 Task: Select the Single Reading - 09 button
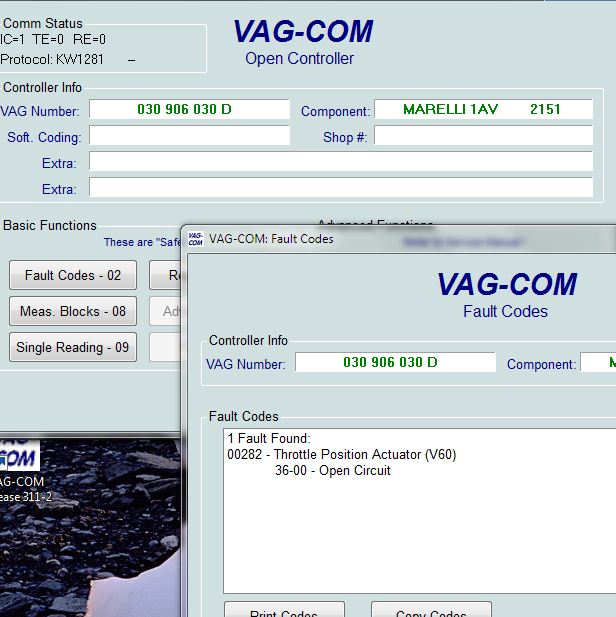tap(73, 347)
